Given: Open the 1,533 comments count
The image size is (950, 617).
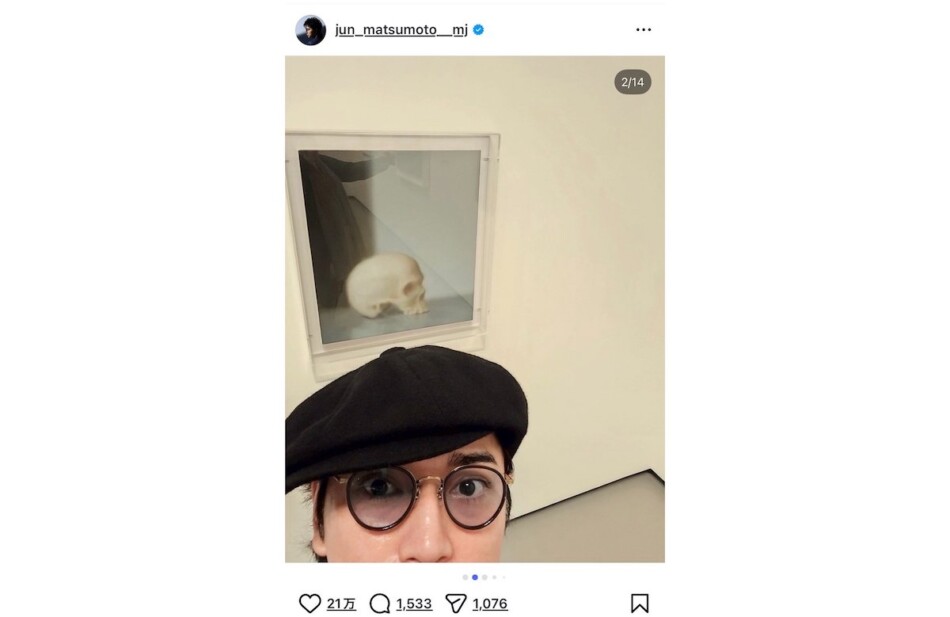Looking at the screenshot, I should (x=414, y=604).
